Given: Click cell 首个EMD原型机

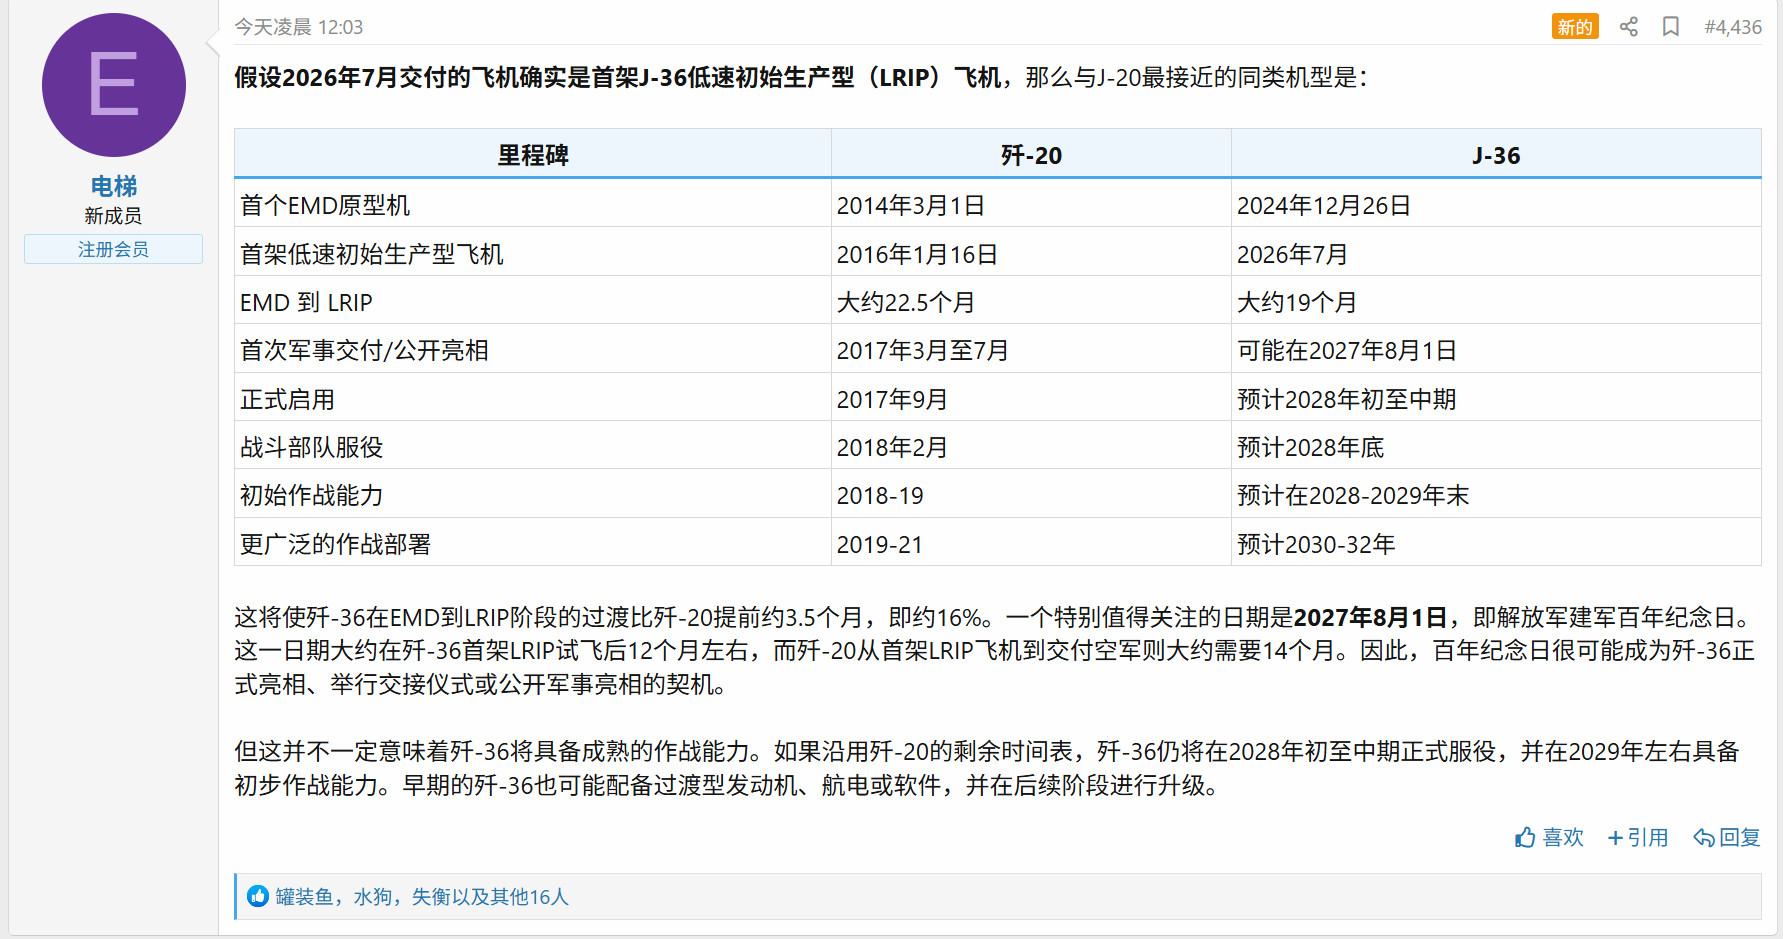Looking at the screenshot, I should pyautogui.click(x=533, y=205).
